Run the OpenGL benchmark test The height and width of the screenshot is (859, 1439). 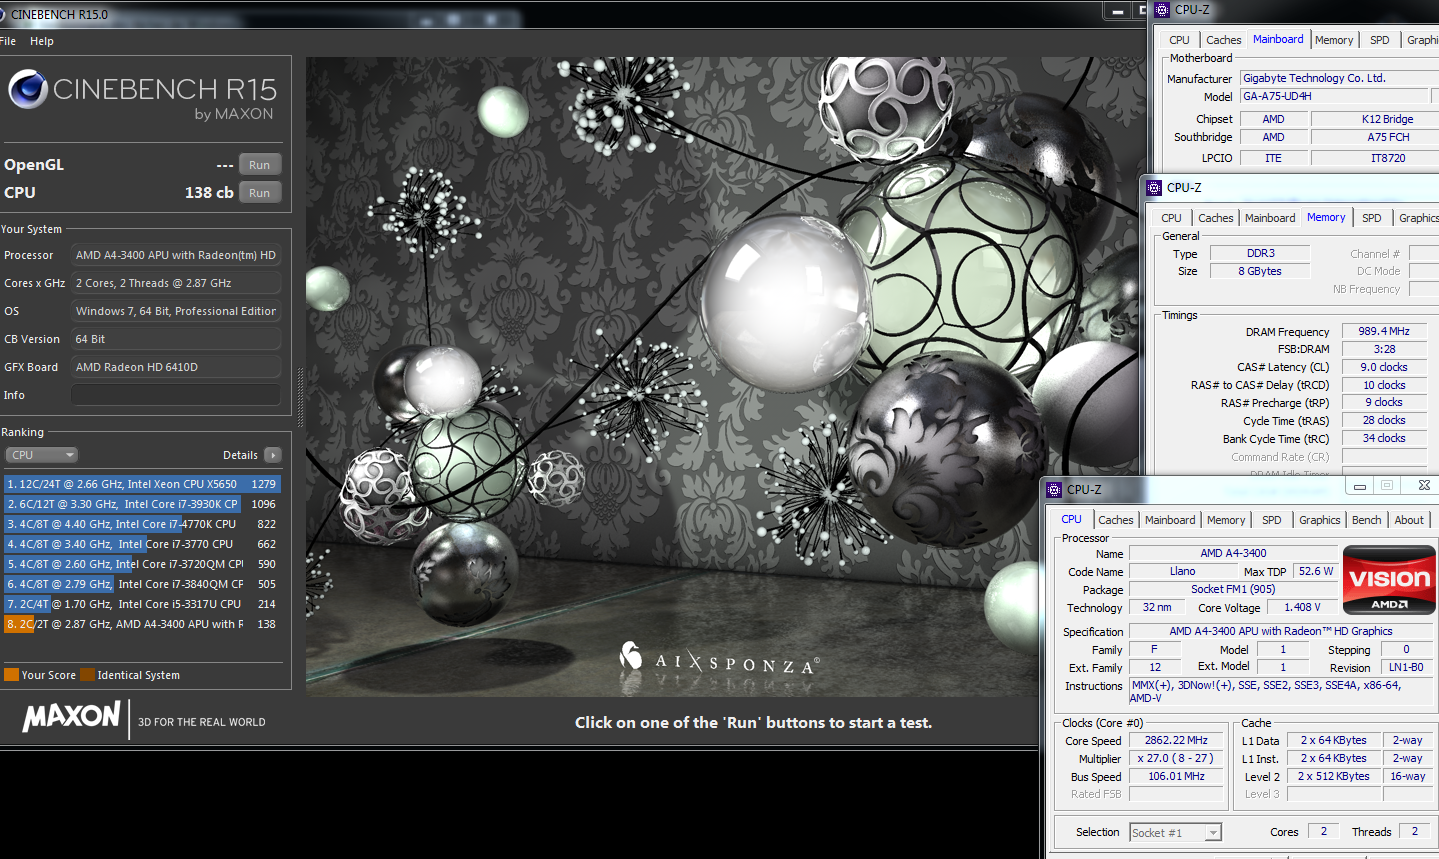pos(259,165)
